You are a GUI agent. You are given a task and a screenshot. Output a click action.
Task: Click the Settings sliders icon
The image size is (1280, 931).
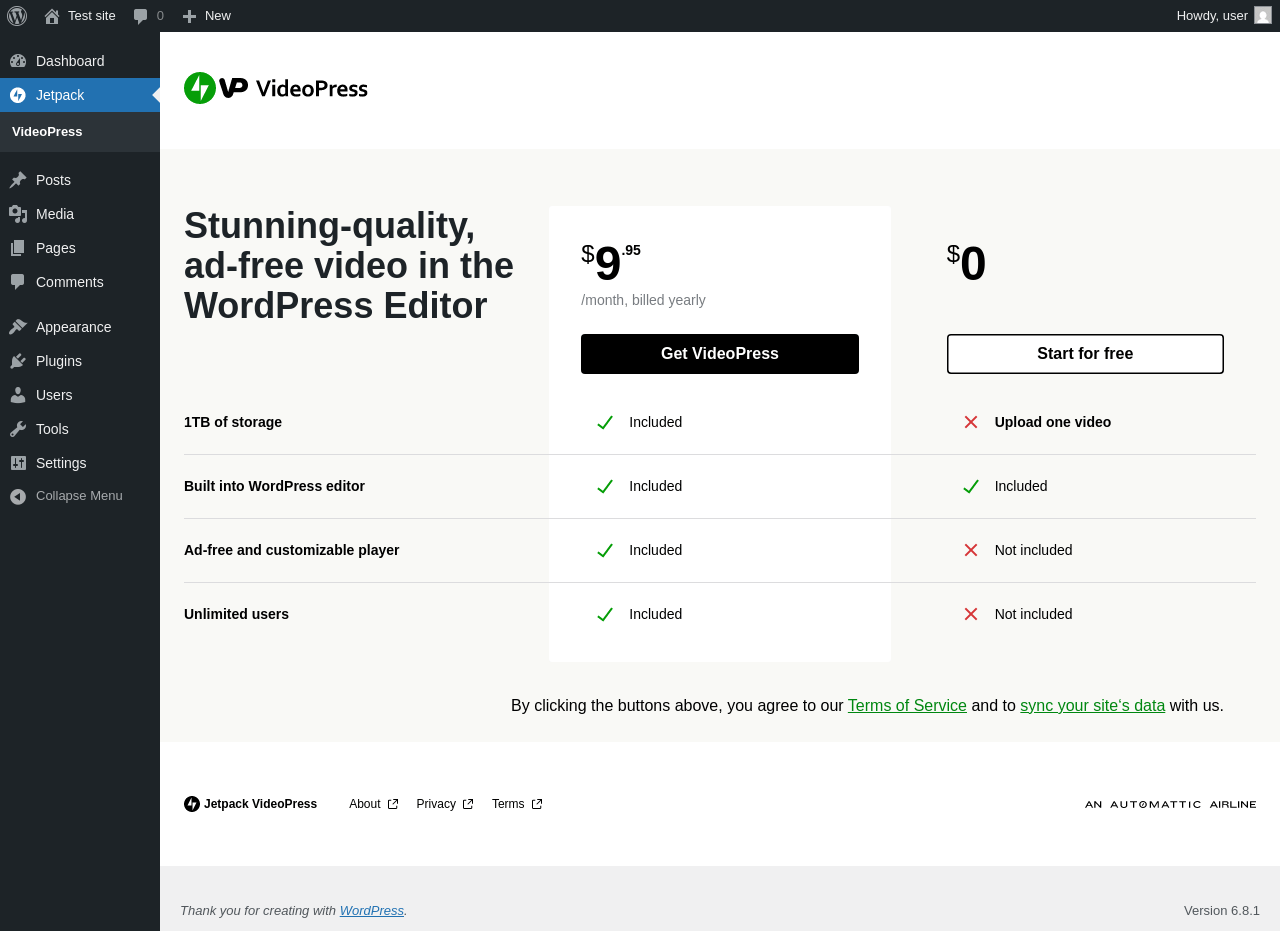click(18, 463)
